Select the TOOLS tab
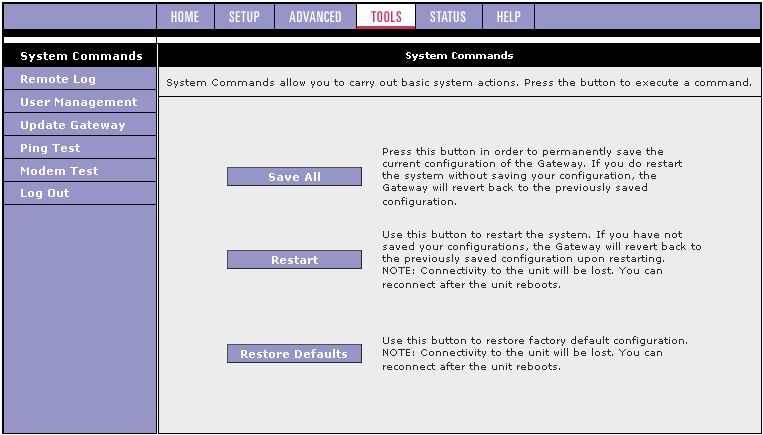Image resolution: width=763 pixels, height=435 pixels. click(x=386, y=17)
